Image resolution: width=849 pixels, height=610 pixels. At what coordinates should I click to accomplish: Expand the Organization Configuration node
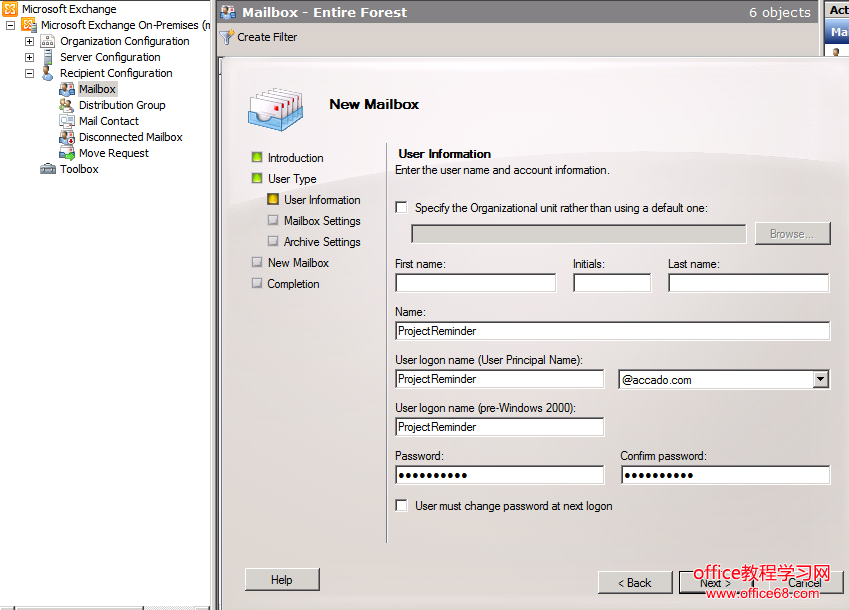[x=29, y=41]
